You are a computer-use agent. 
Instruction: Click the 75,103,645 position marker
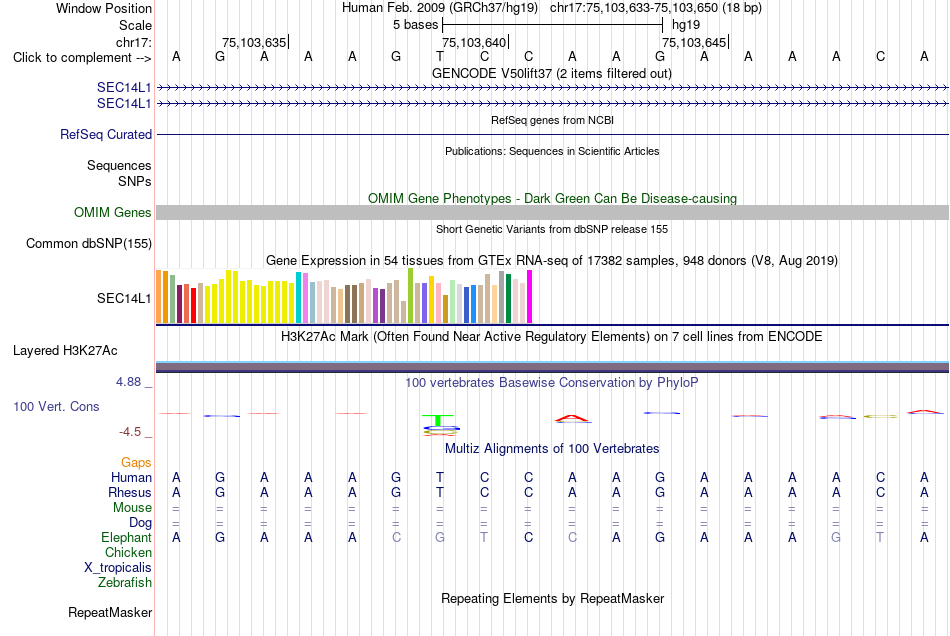(x=694, y=42)
